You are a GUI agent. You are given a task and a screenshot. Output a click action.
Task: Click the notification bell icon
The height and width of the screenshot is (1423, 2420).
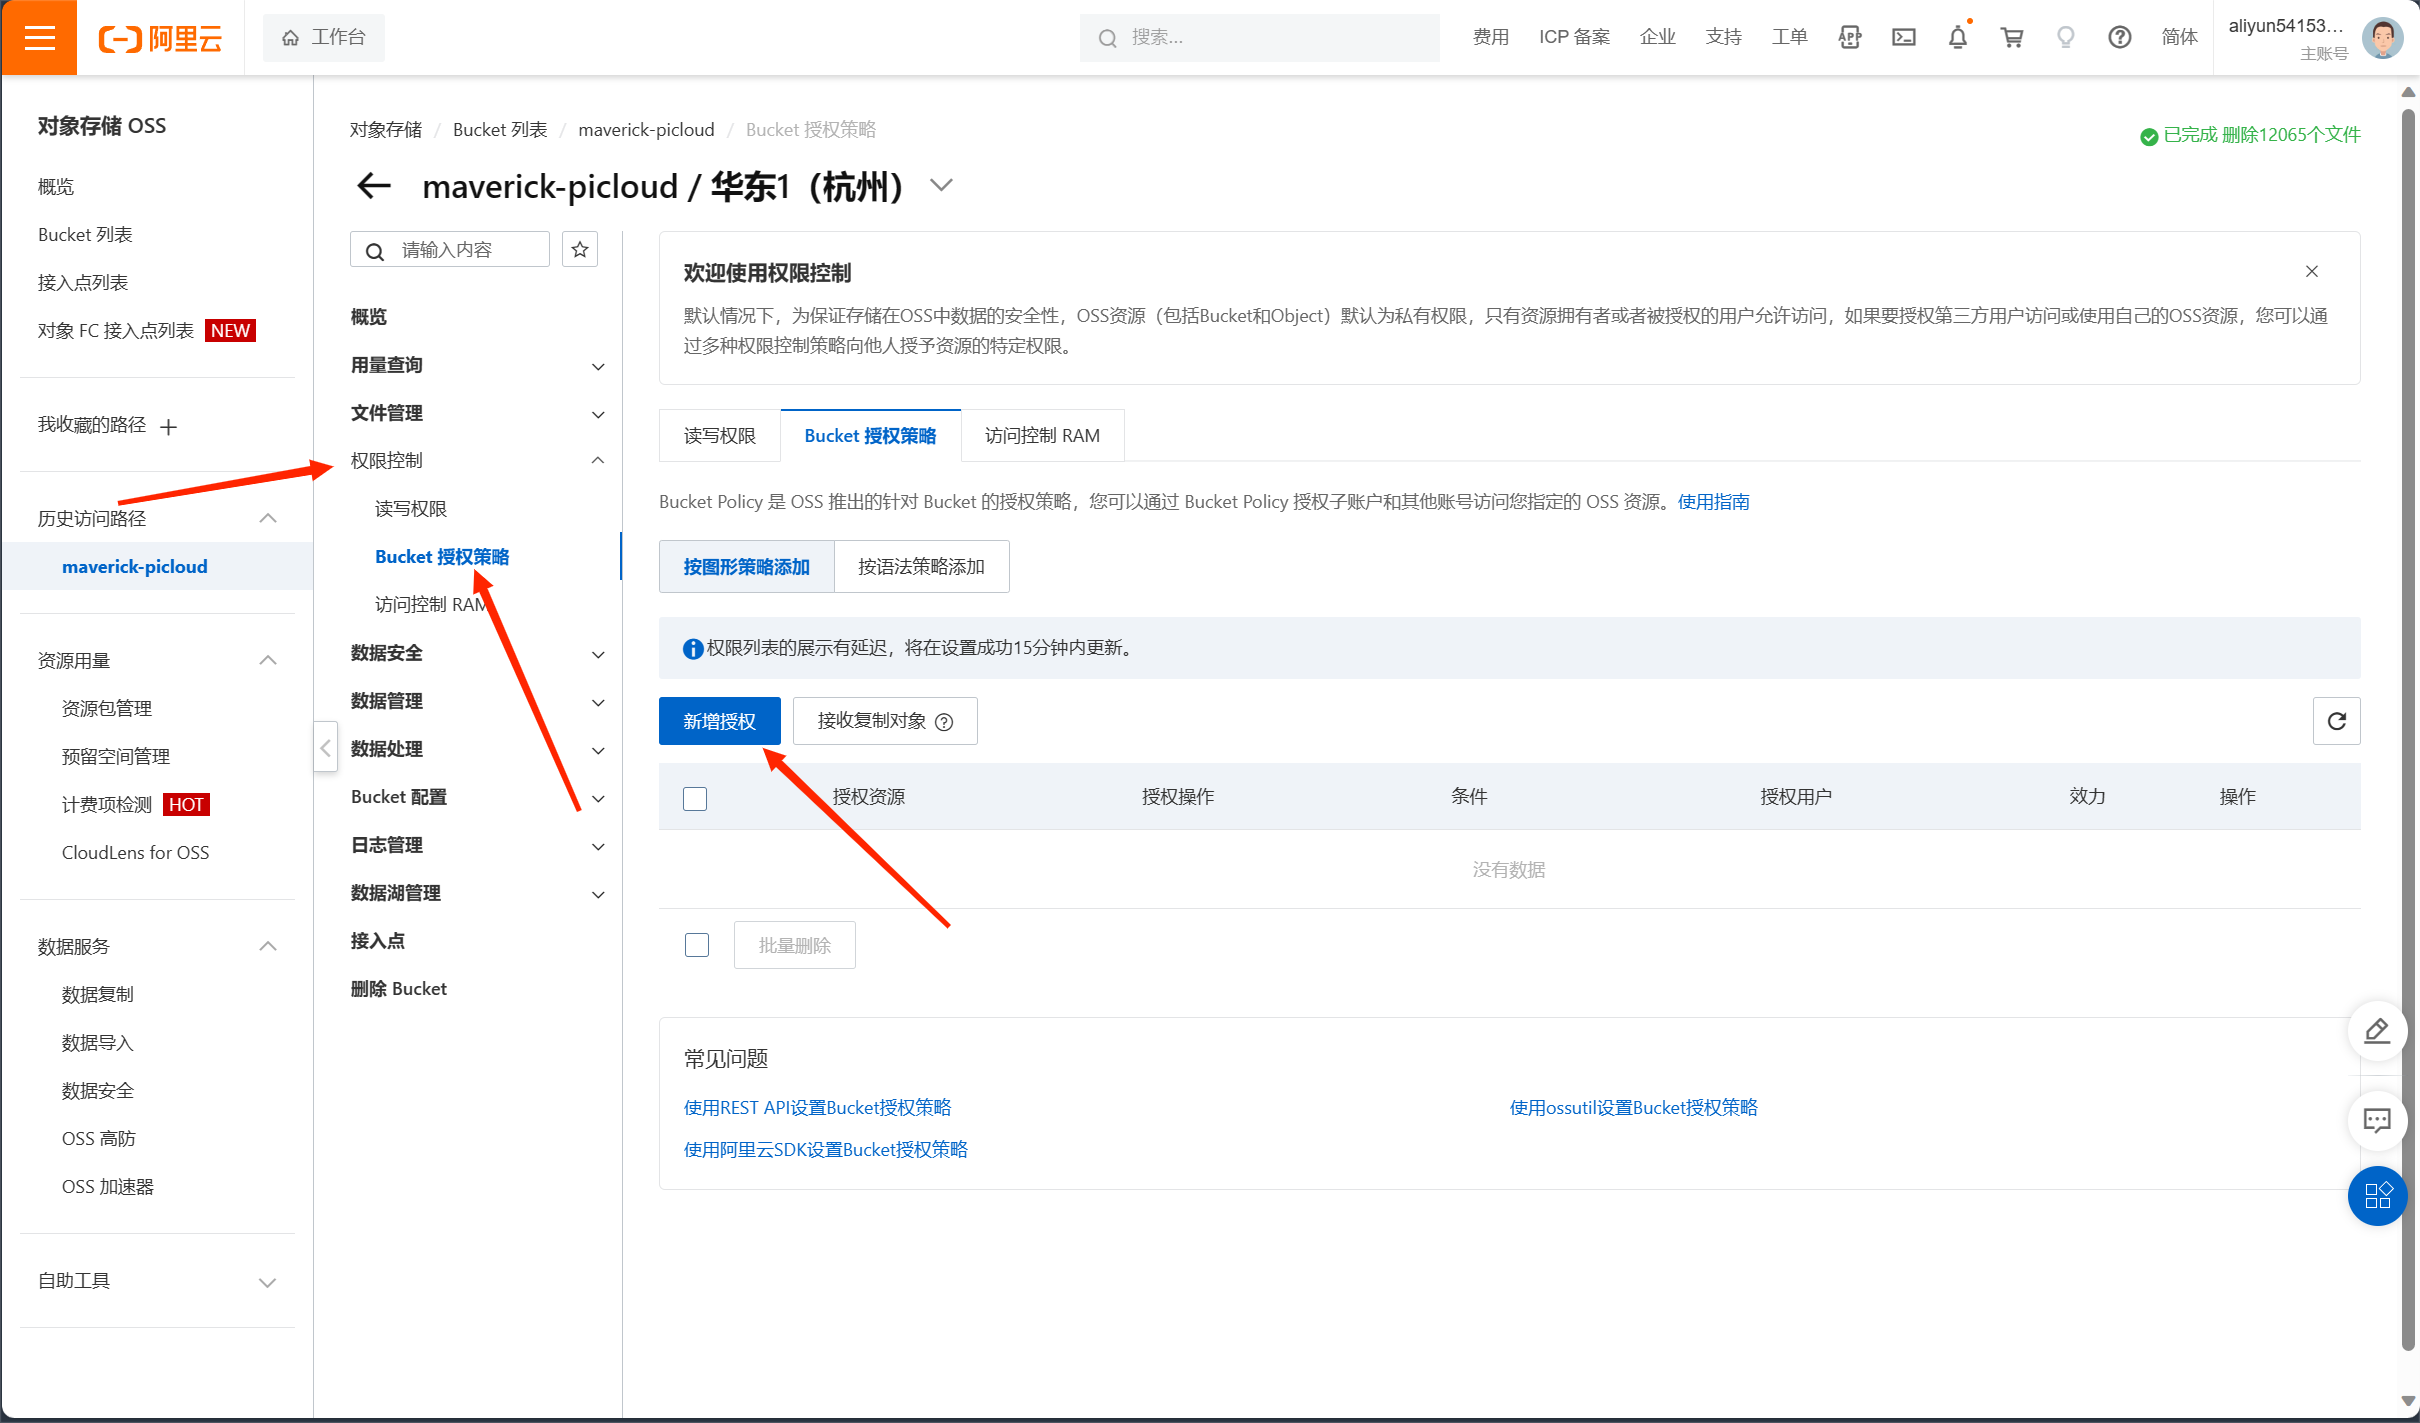(x=1957, y=38)
